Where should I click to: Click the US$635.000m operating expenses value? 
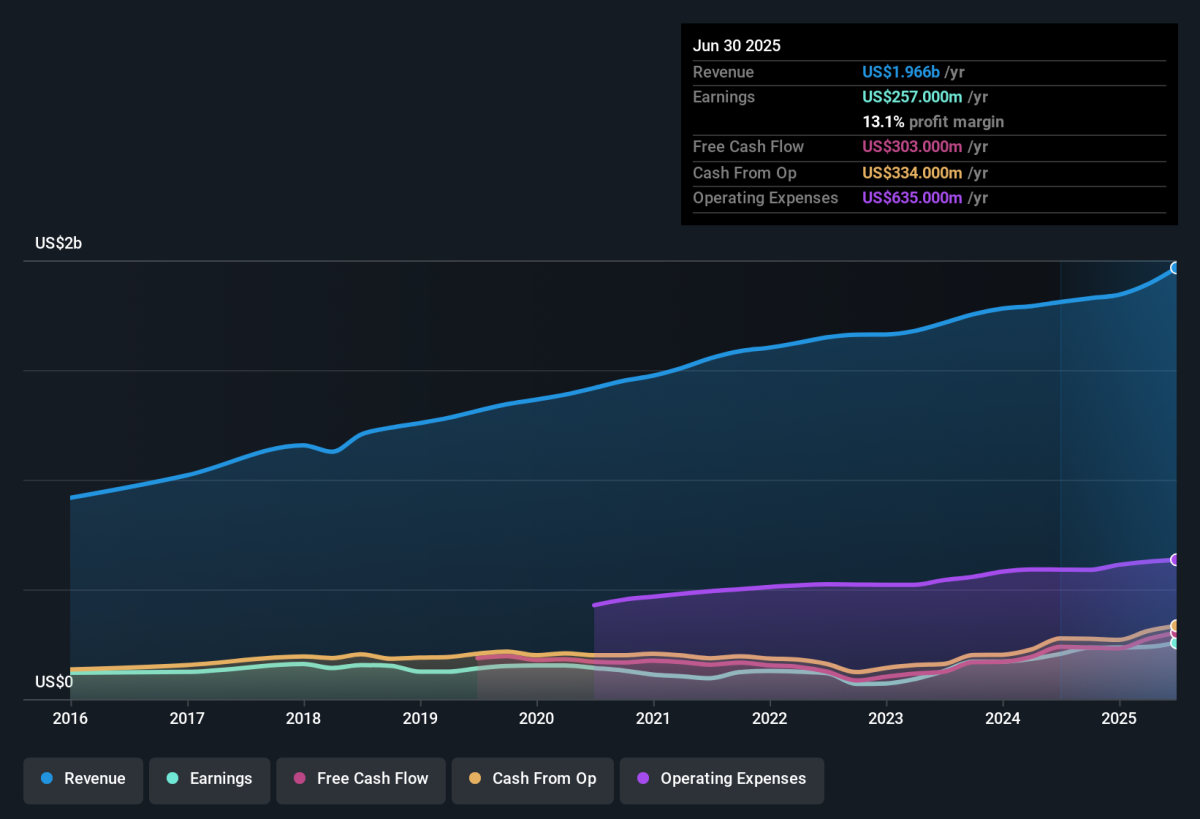(912, 198)
